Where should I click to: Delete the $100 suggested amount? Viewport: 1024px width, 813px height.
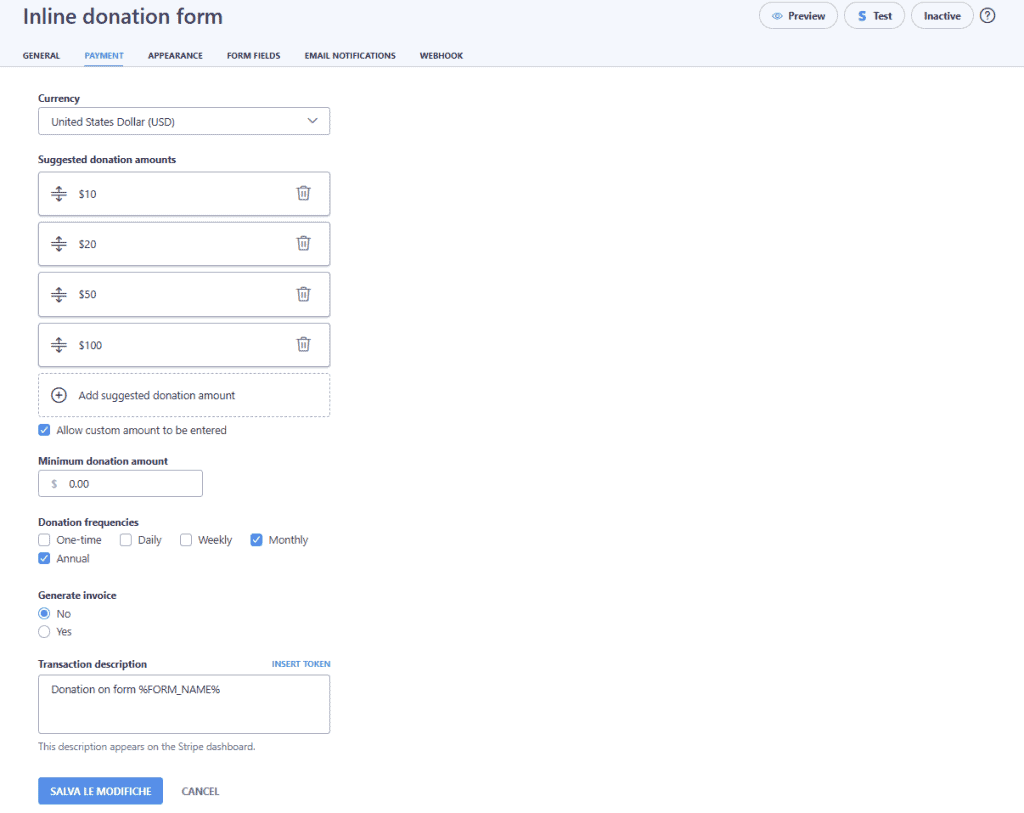coord(303,344)
